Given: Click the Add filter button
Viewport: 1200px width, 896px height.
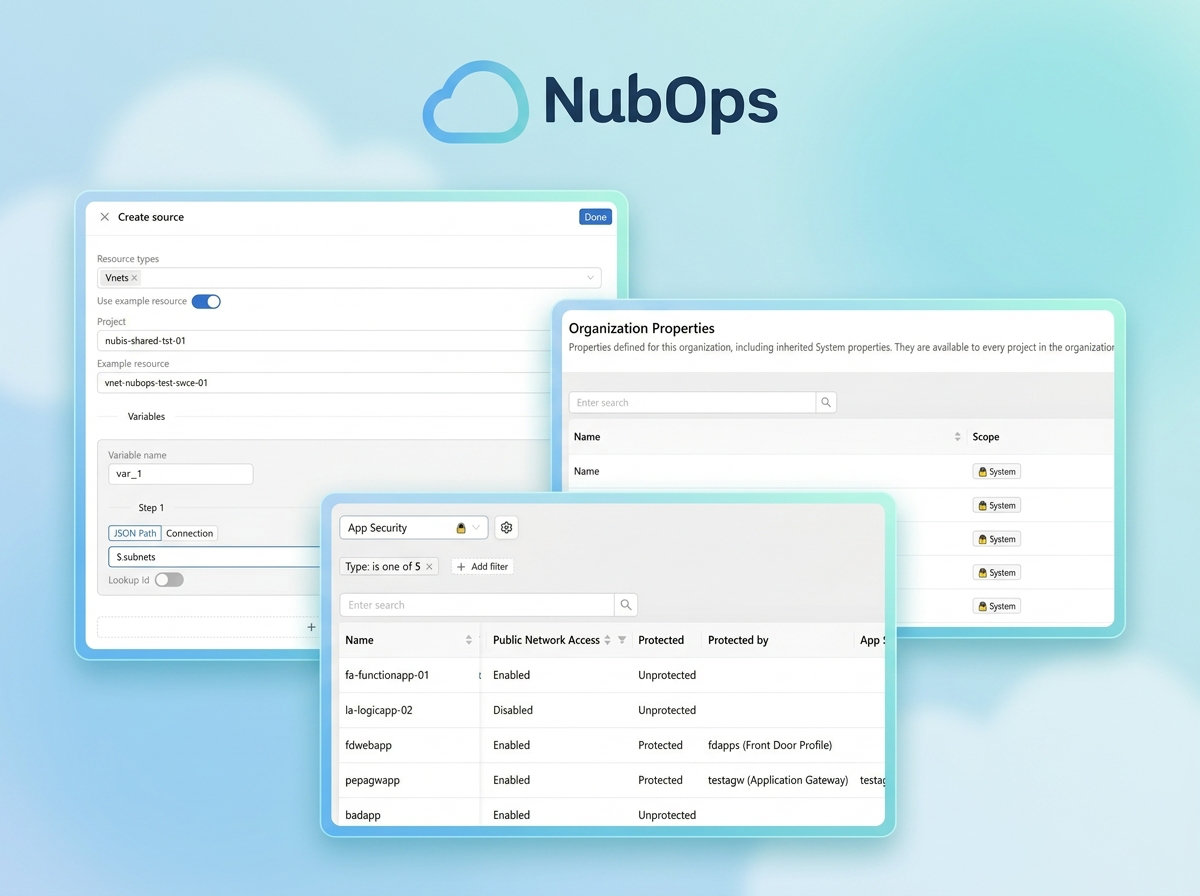Looking at the screenshot, I should click(x=482, y=566).
